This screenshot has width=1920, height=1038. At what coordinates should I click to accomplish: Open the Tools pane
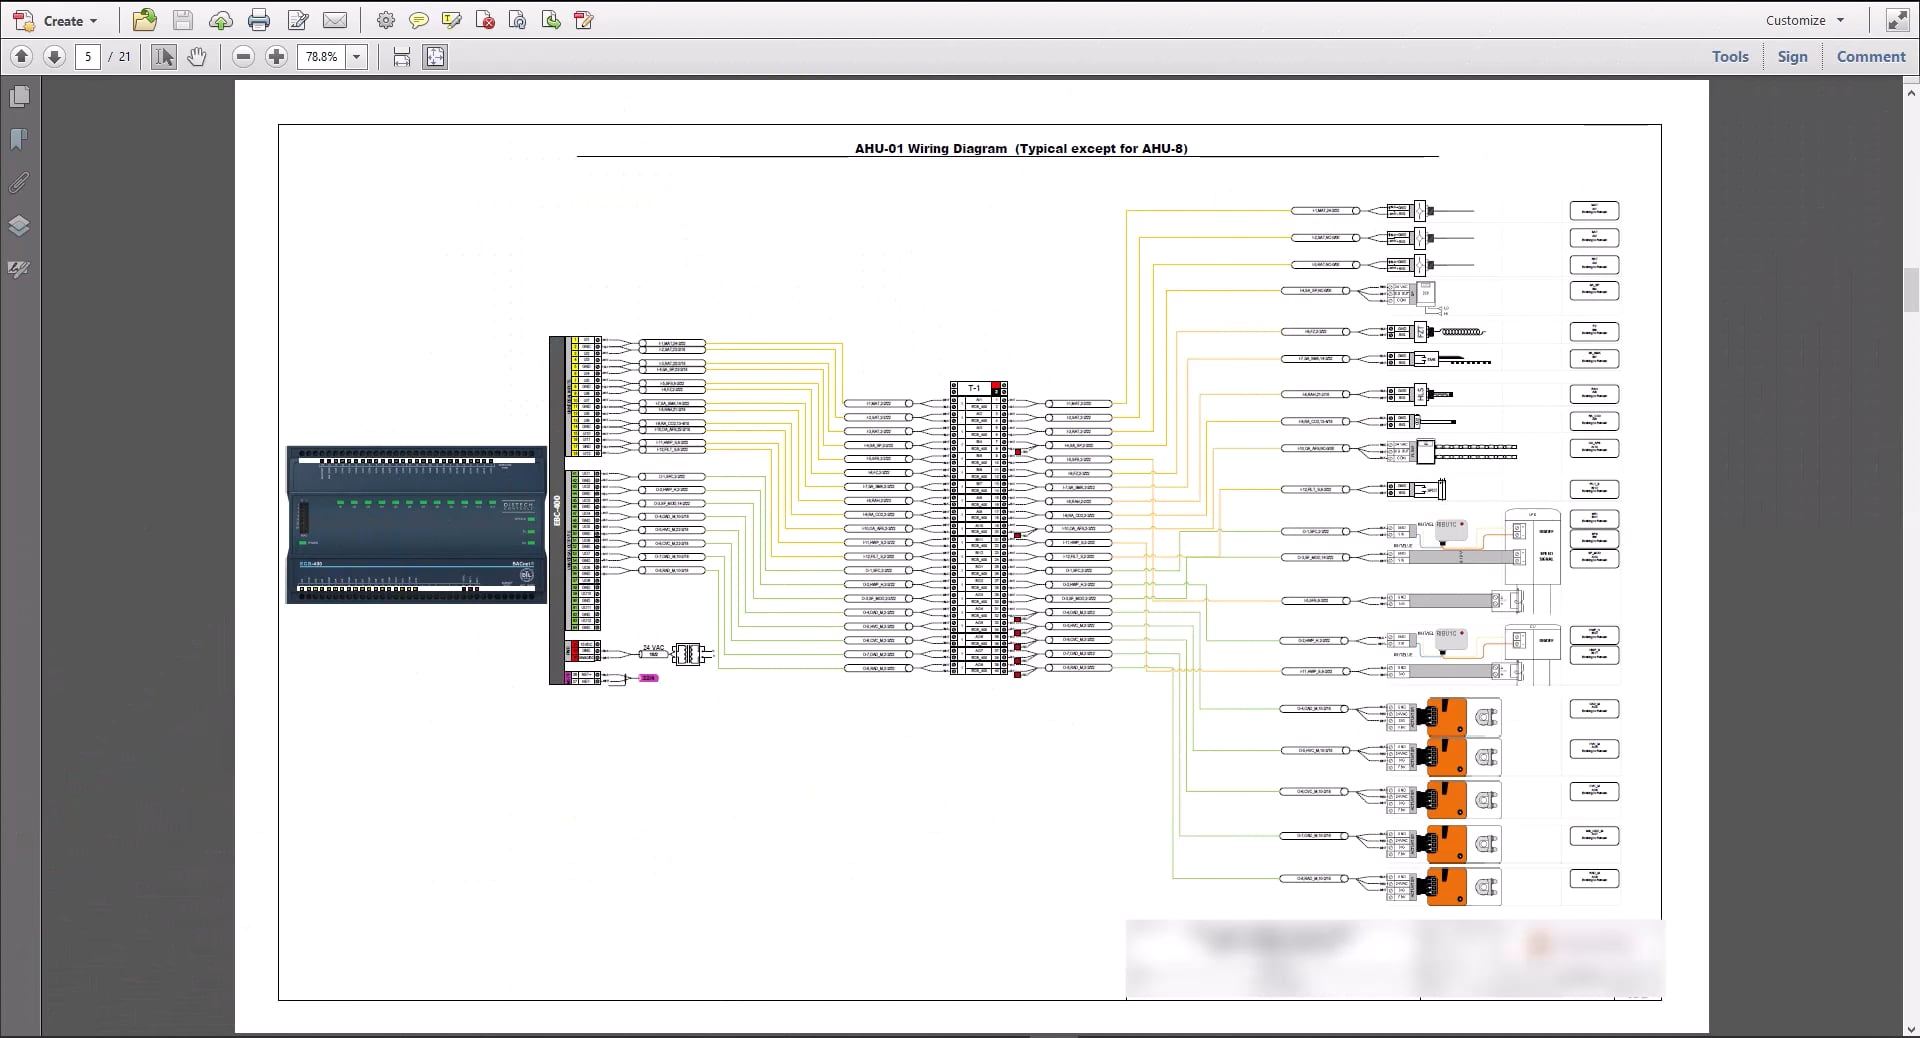[x=1730, y=56]
